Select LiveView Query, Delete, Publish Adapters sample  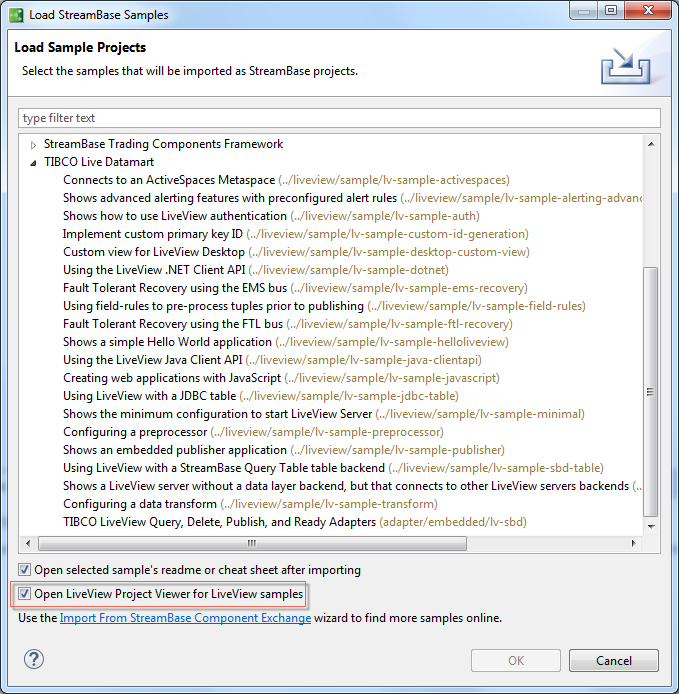[x=295, y=522]
